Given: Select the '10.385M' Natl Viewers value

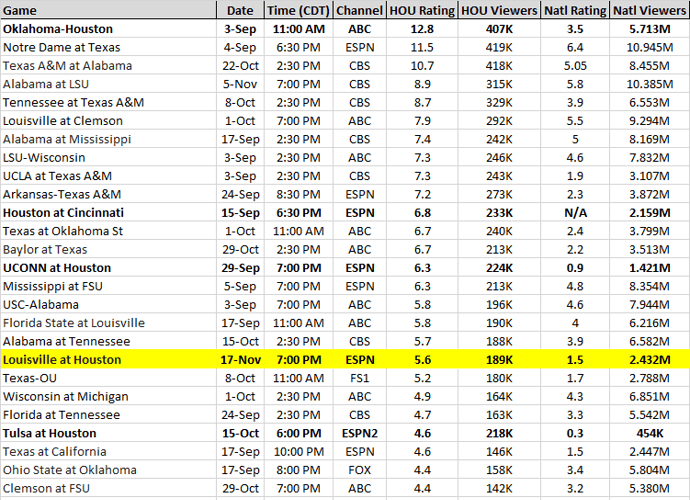Looking at the screenshot, I should point(650,84).
